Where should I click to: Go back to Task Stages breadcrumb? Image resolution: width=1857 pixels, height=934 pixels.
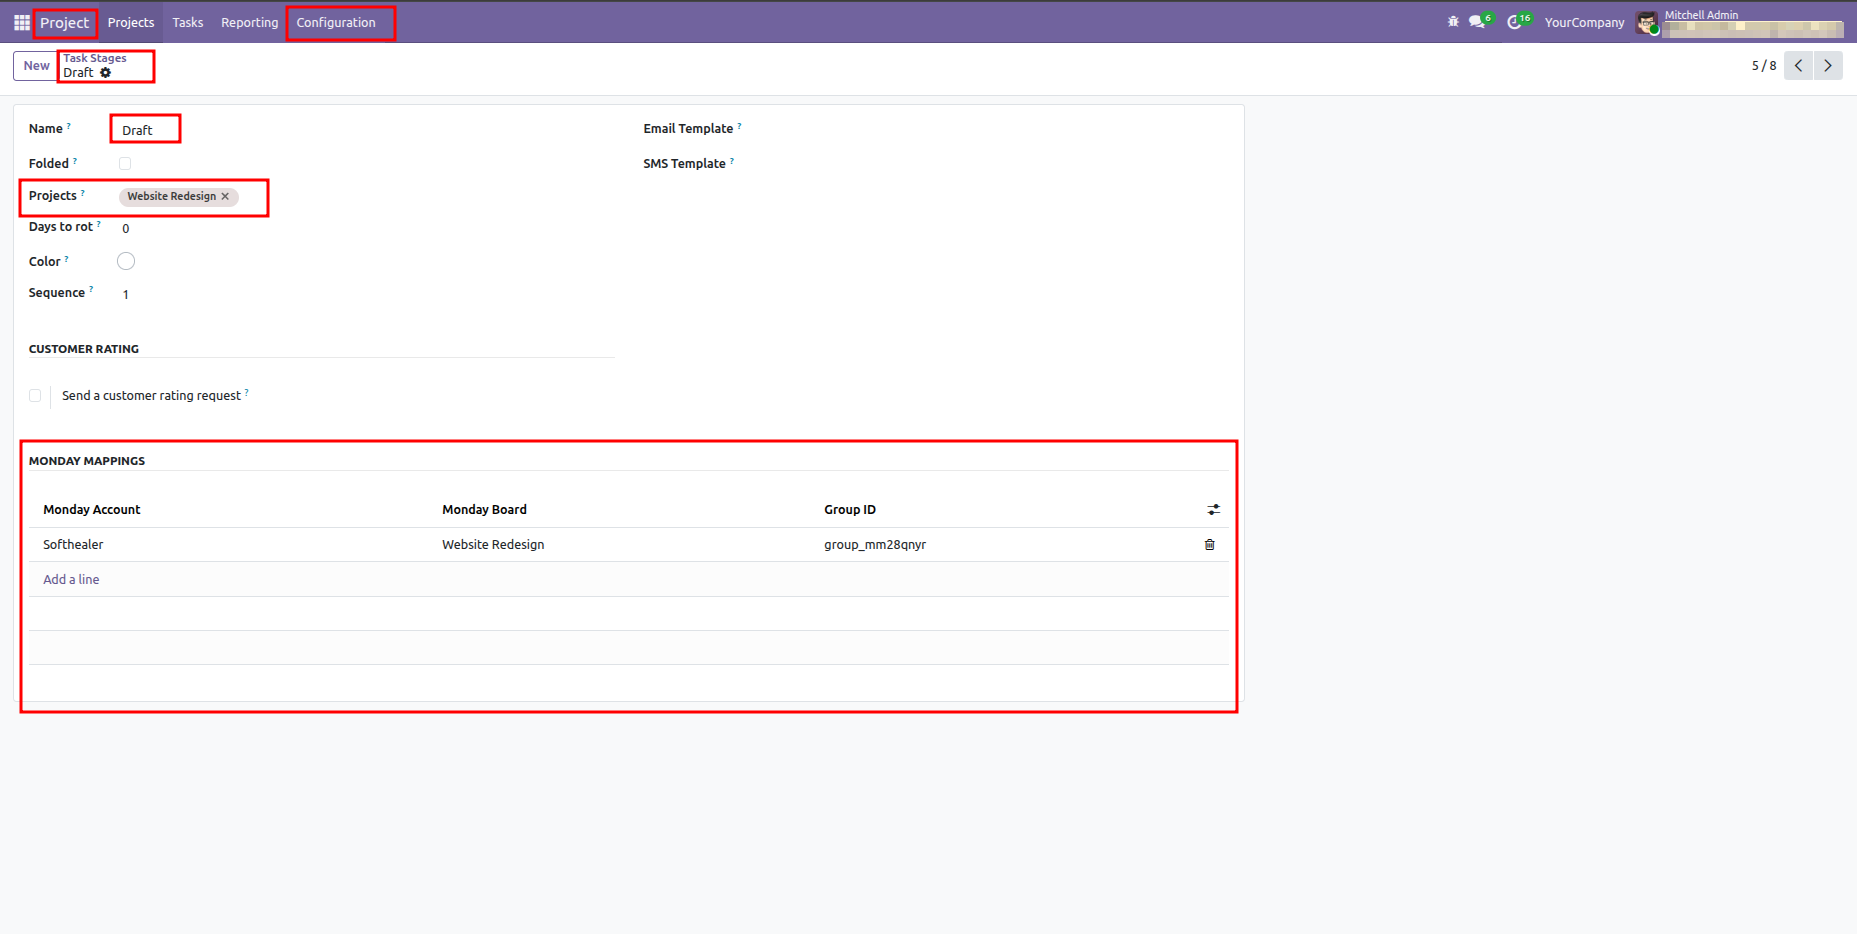tap(95, 58)
